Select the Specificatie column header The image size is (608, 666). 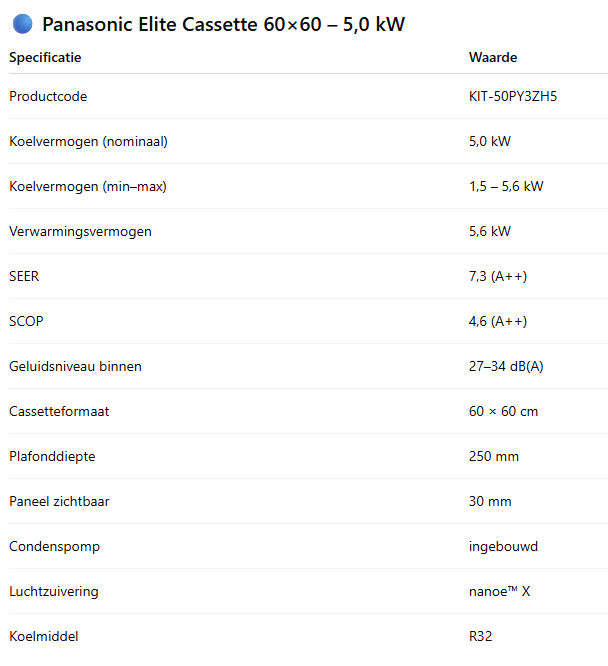(45, 57)
